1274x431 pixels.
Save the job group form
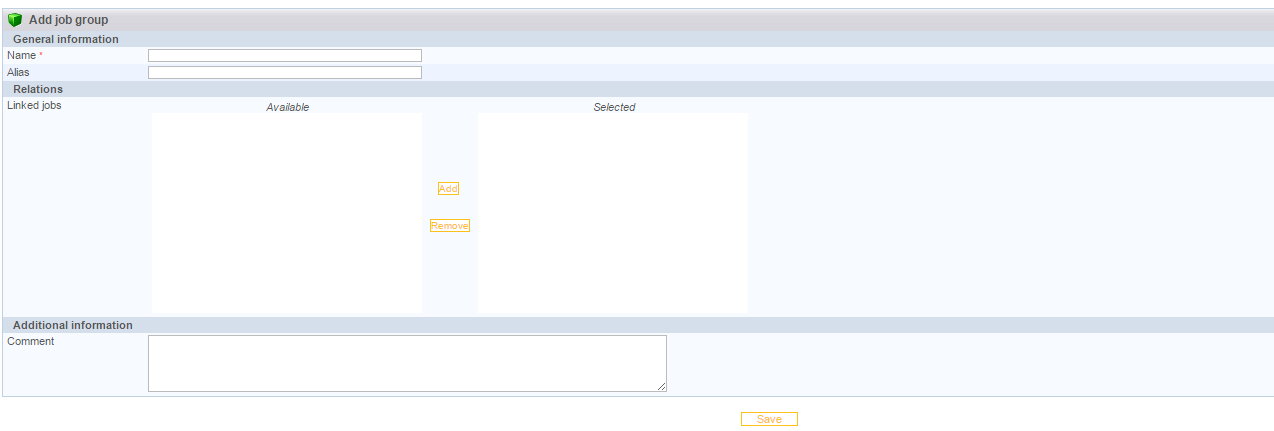pos(769,419)
